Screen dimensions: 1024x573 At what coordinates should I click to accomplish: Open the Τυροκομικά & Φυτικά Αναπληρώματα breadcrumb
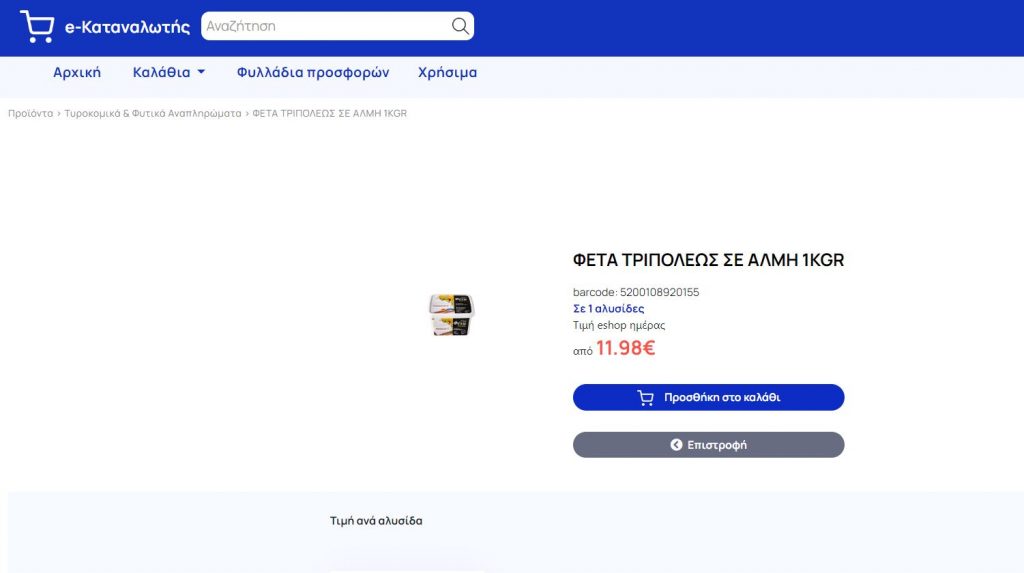pos(153,113)
